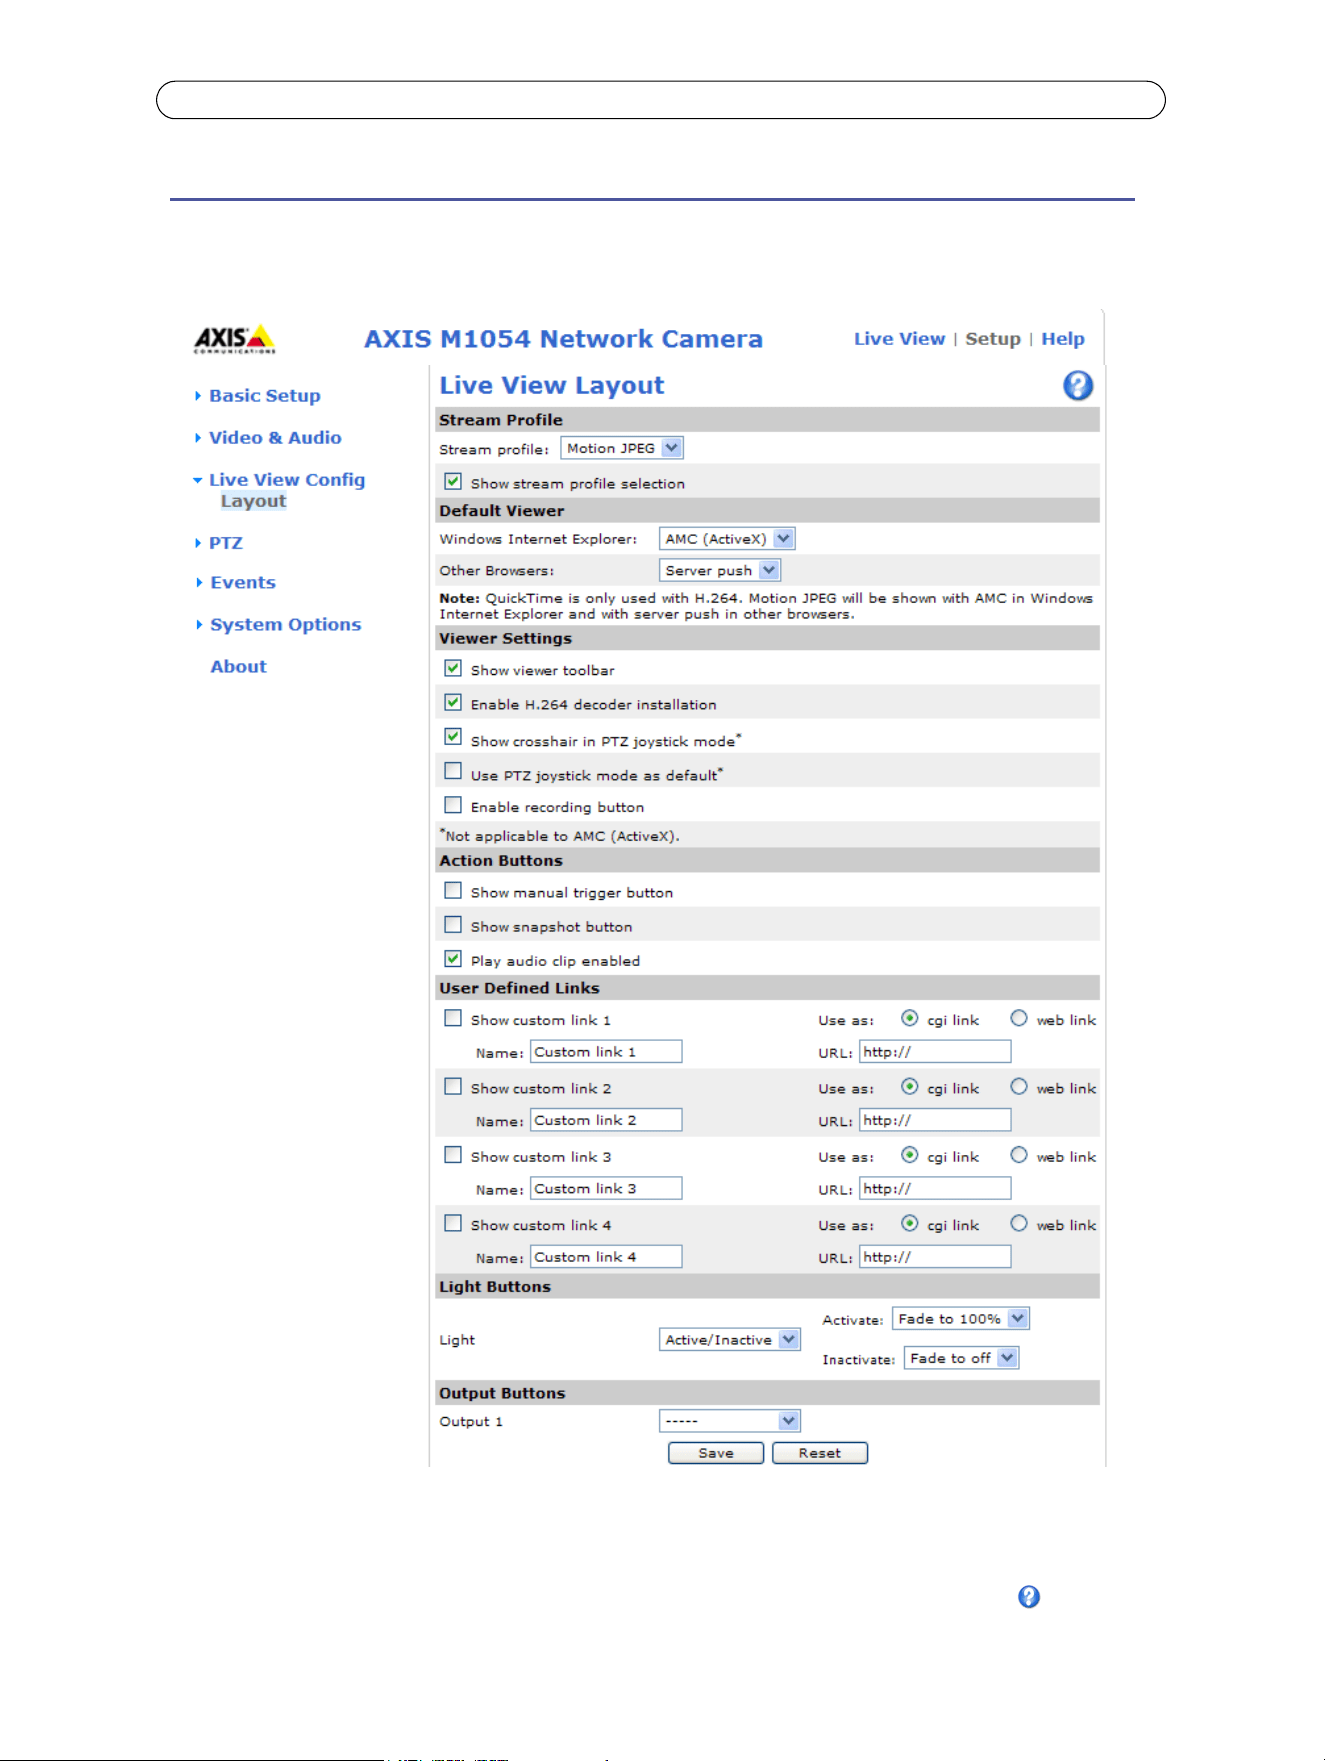1325x1761 pixels.
Task: Toggle Play audio clip enabled checkbox
Action: click(x=453, y=959)
